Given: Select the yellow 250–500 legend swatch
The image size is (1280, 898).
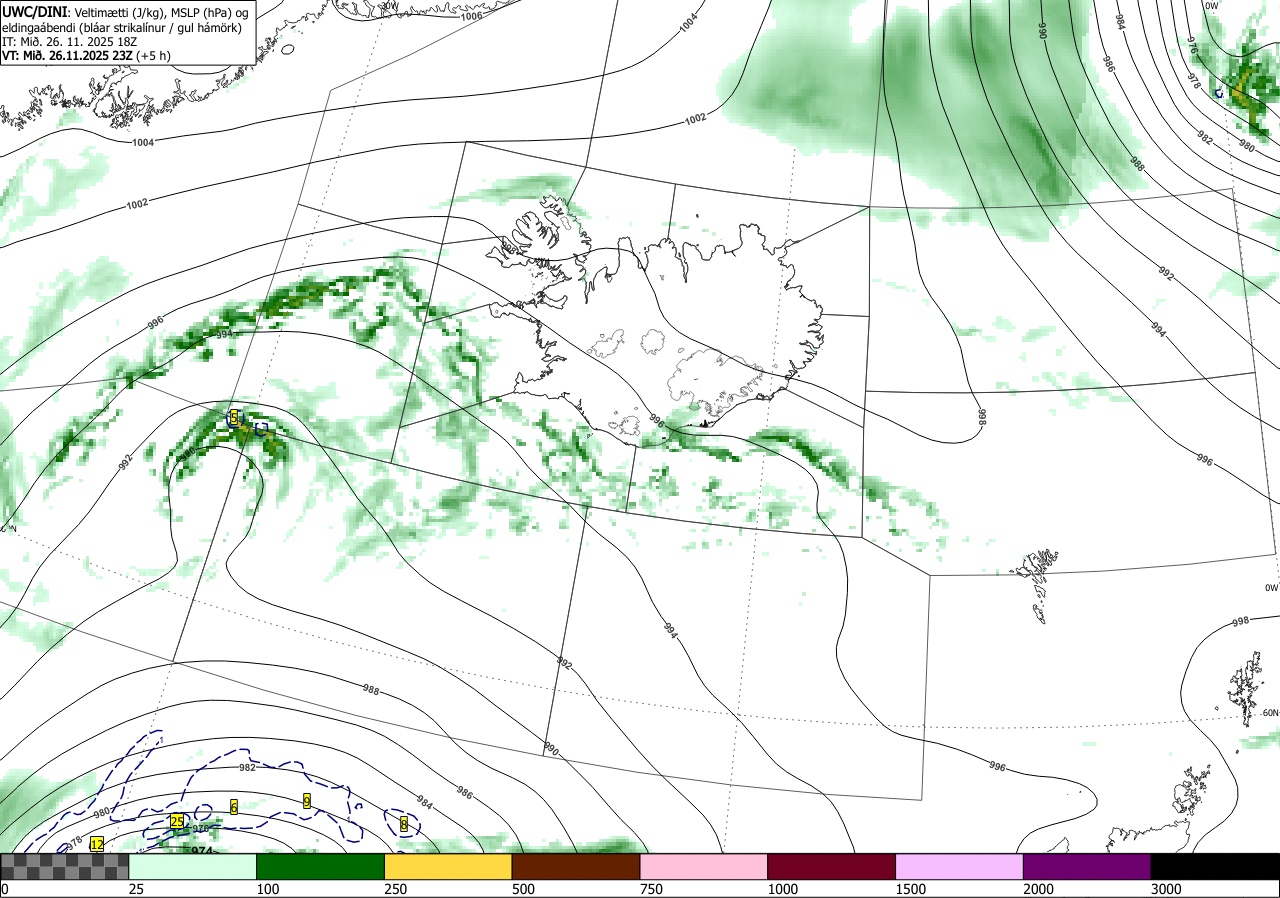Looking at the screenshot, I should click(x=448, y=866).
